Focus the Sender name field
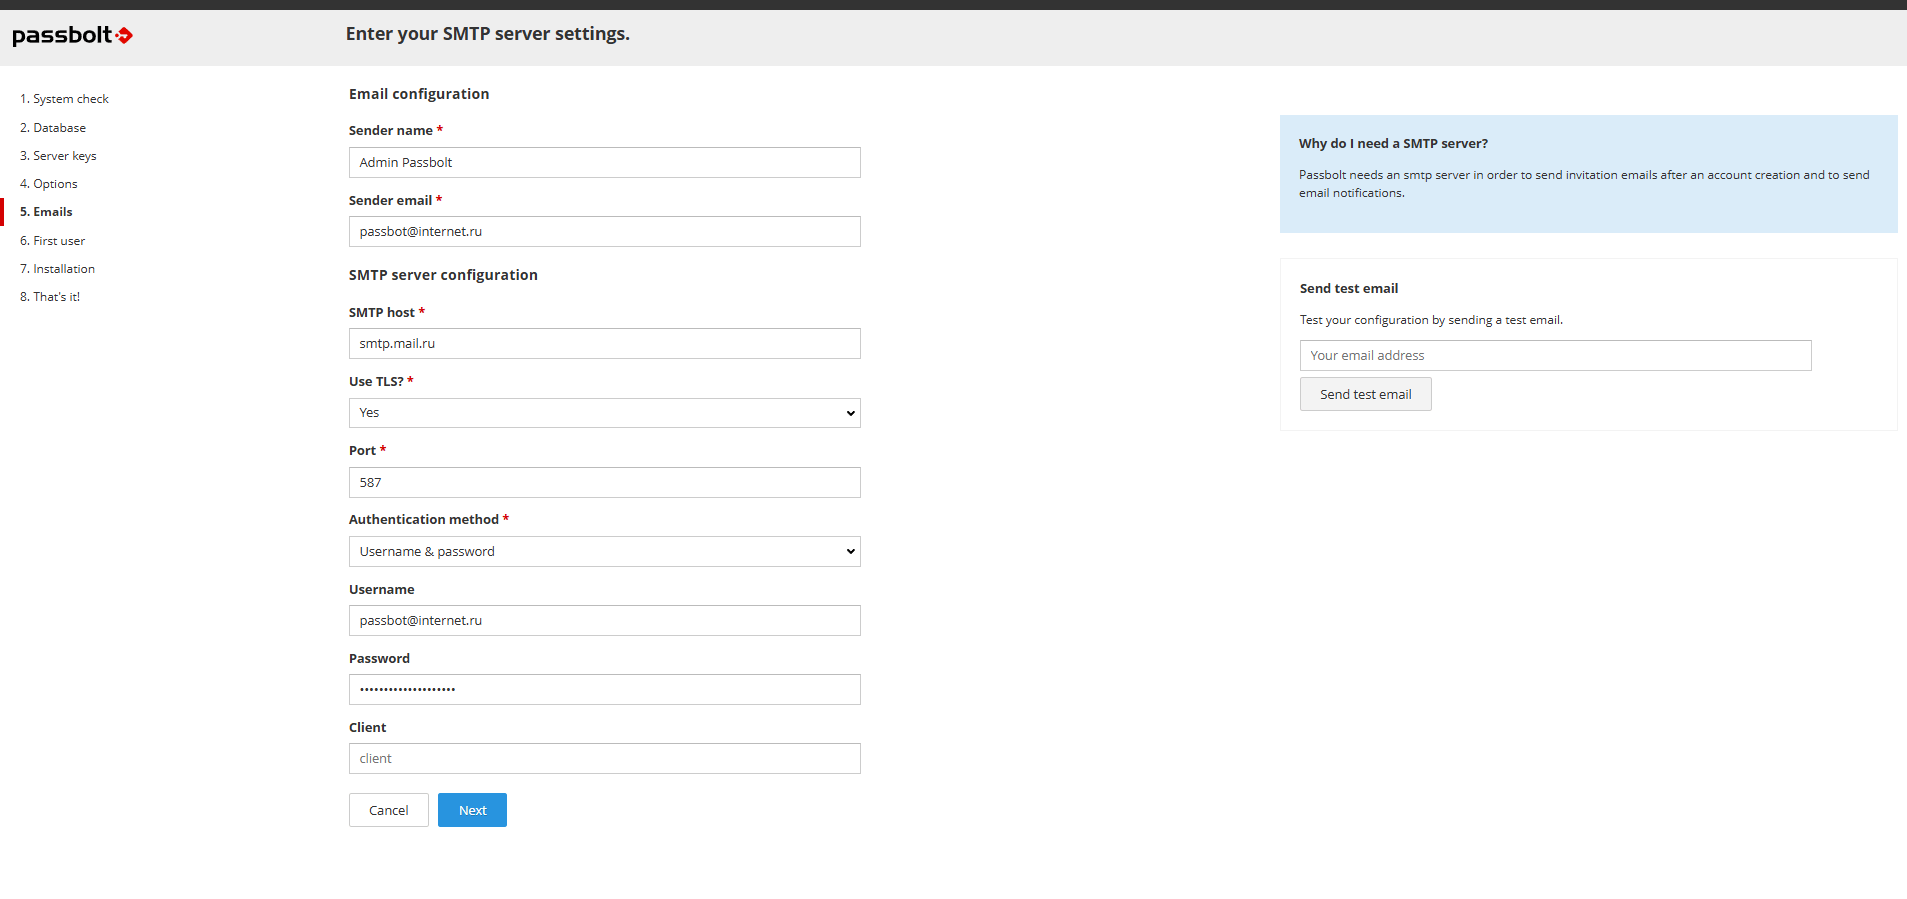 tap(604, 162)
